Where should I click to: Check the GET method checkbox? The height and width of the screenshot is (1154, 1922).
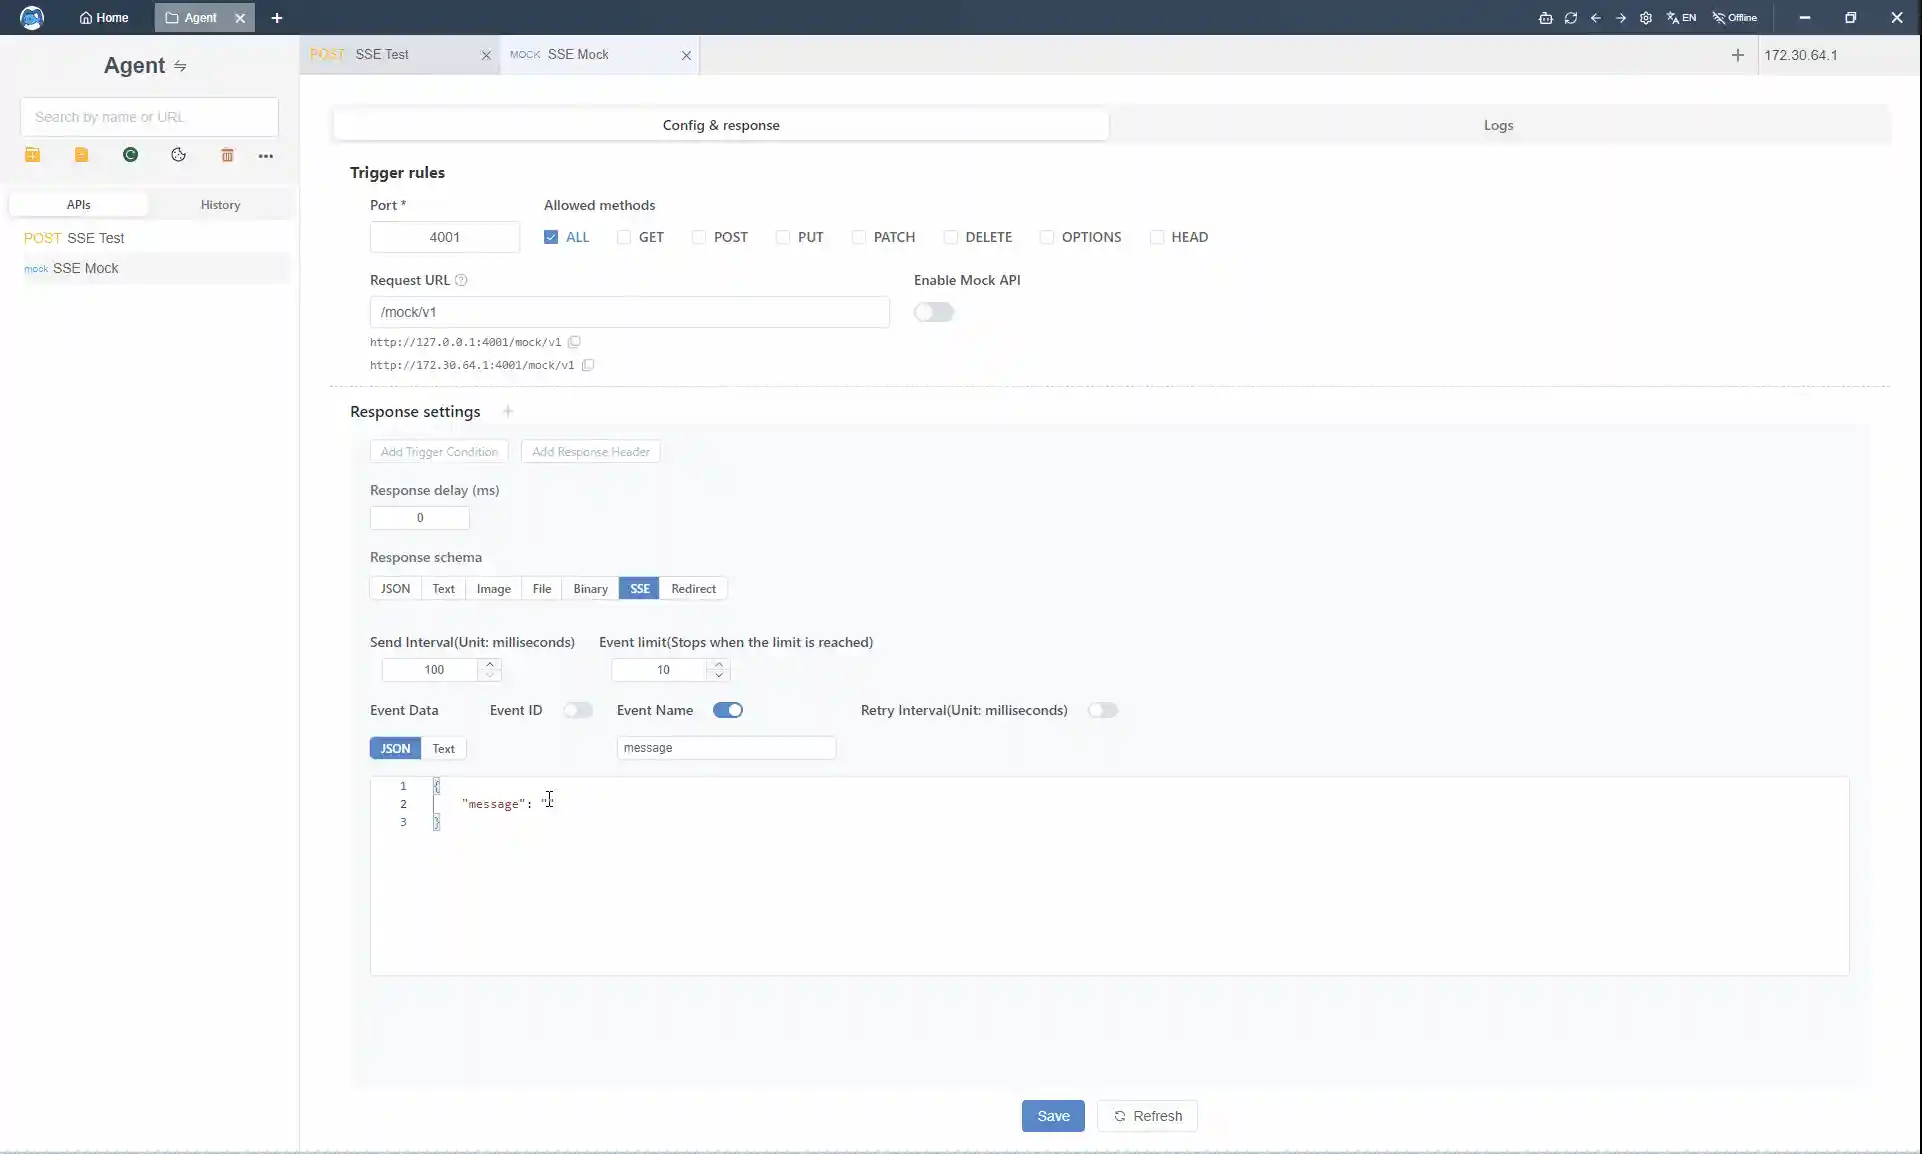[624, 237]
